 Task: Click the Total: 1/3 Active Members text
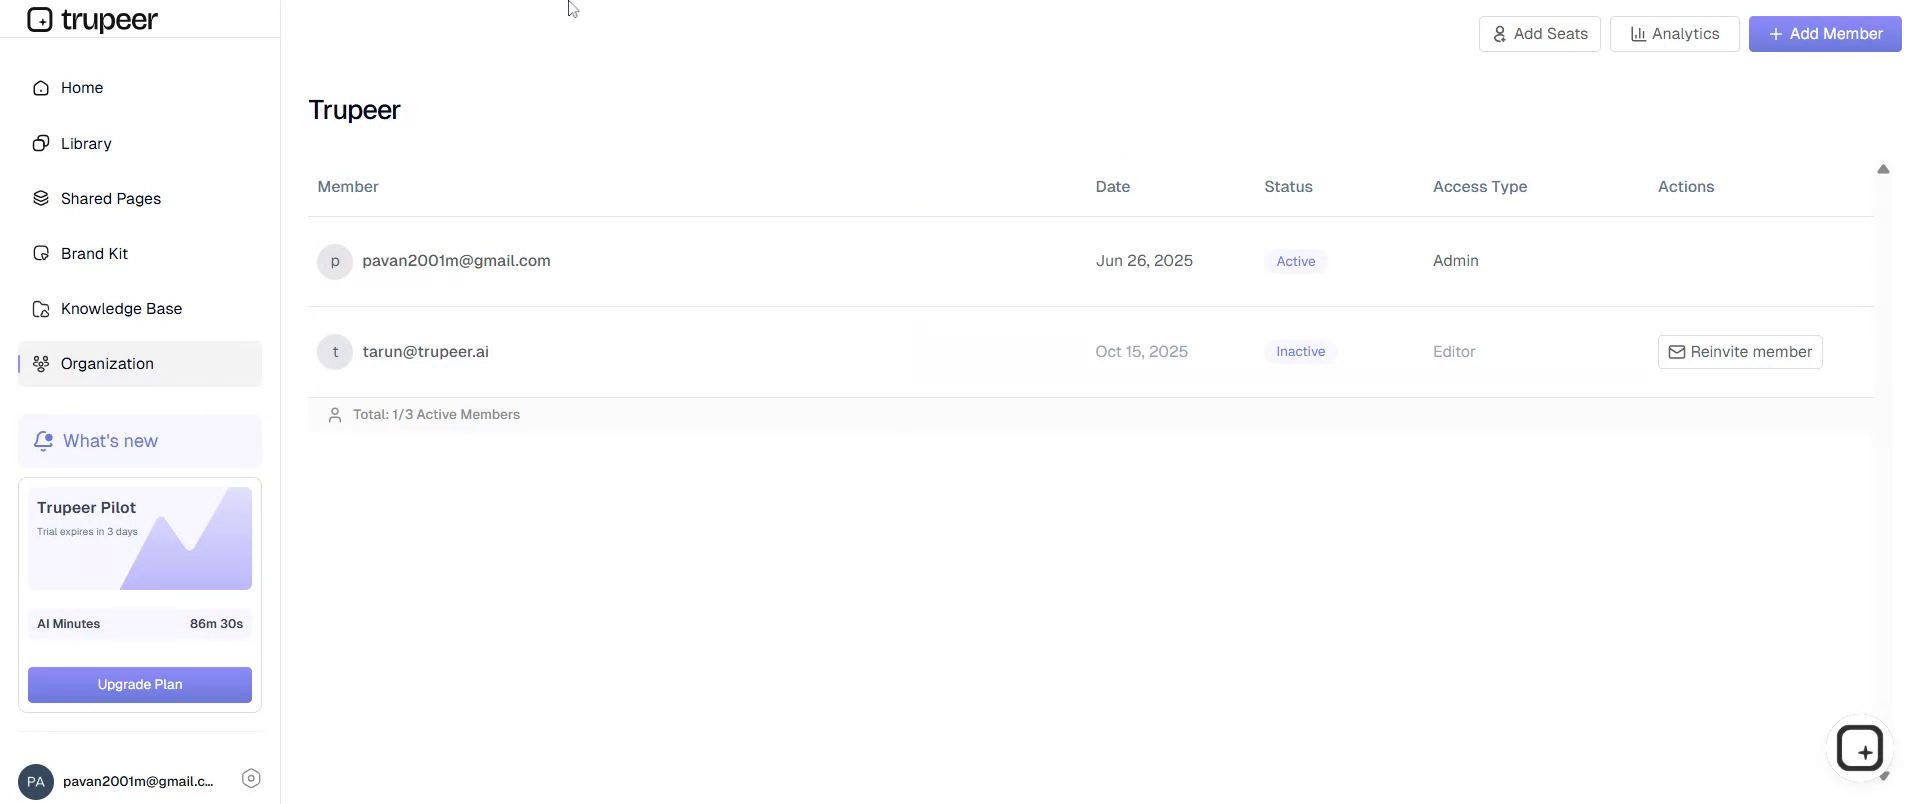tap(436, 415)
